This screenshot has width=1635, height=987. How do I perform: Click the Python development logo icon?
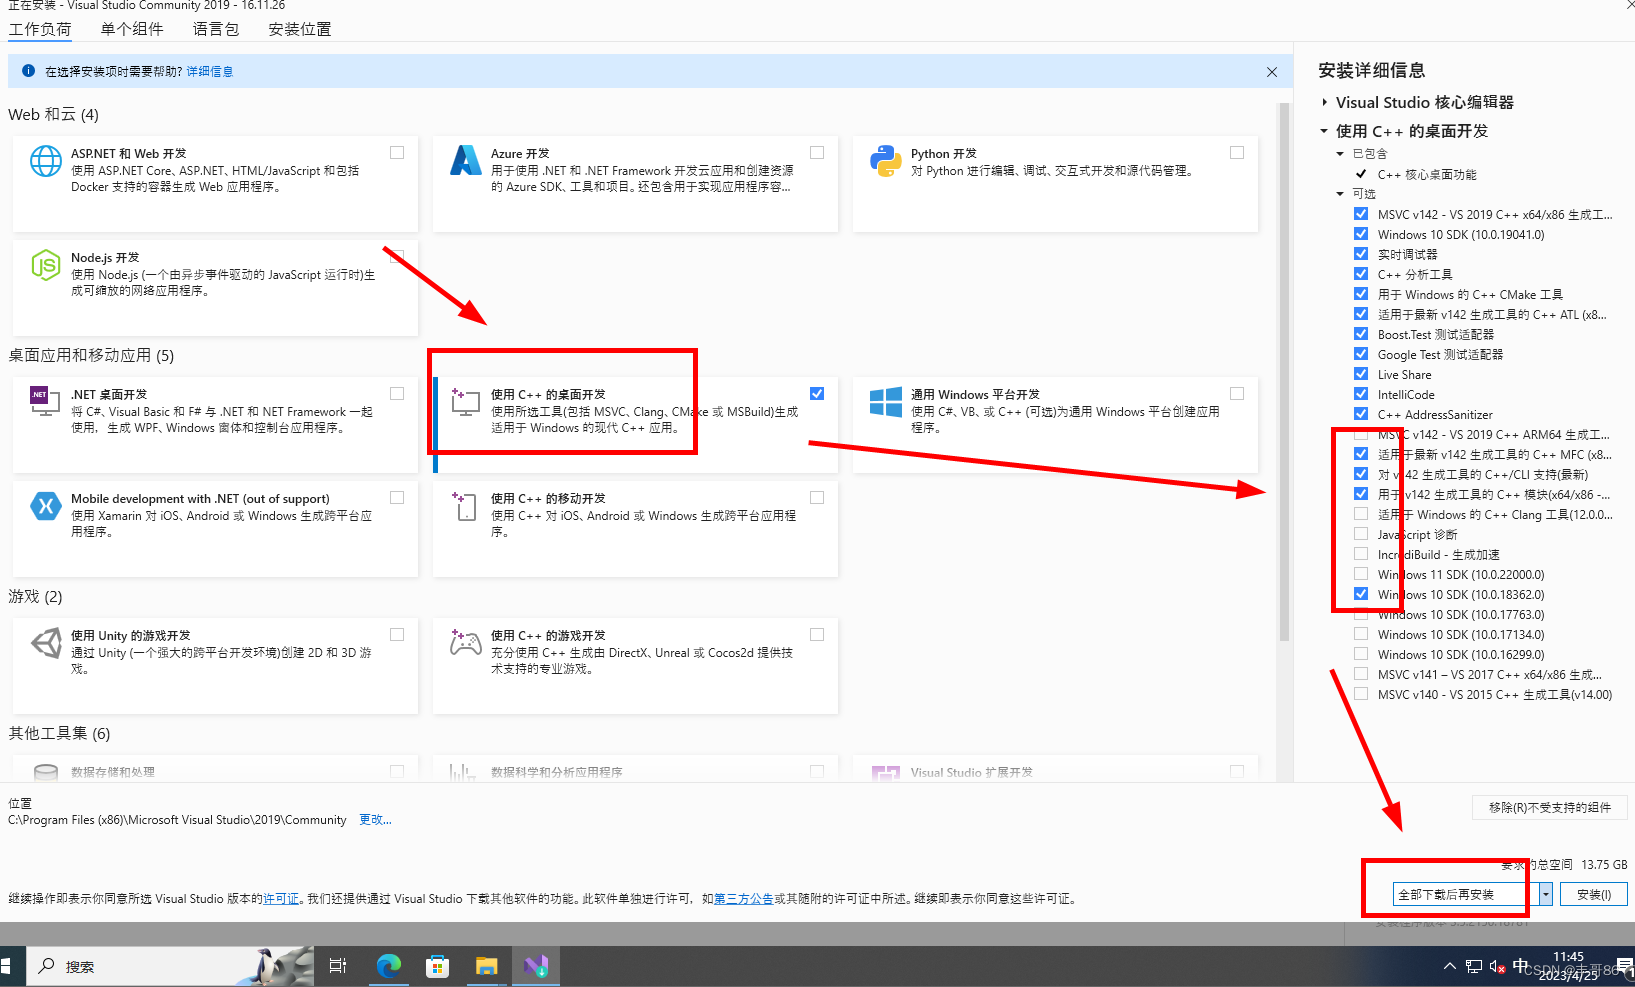click(886, 161)
